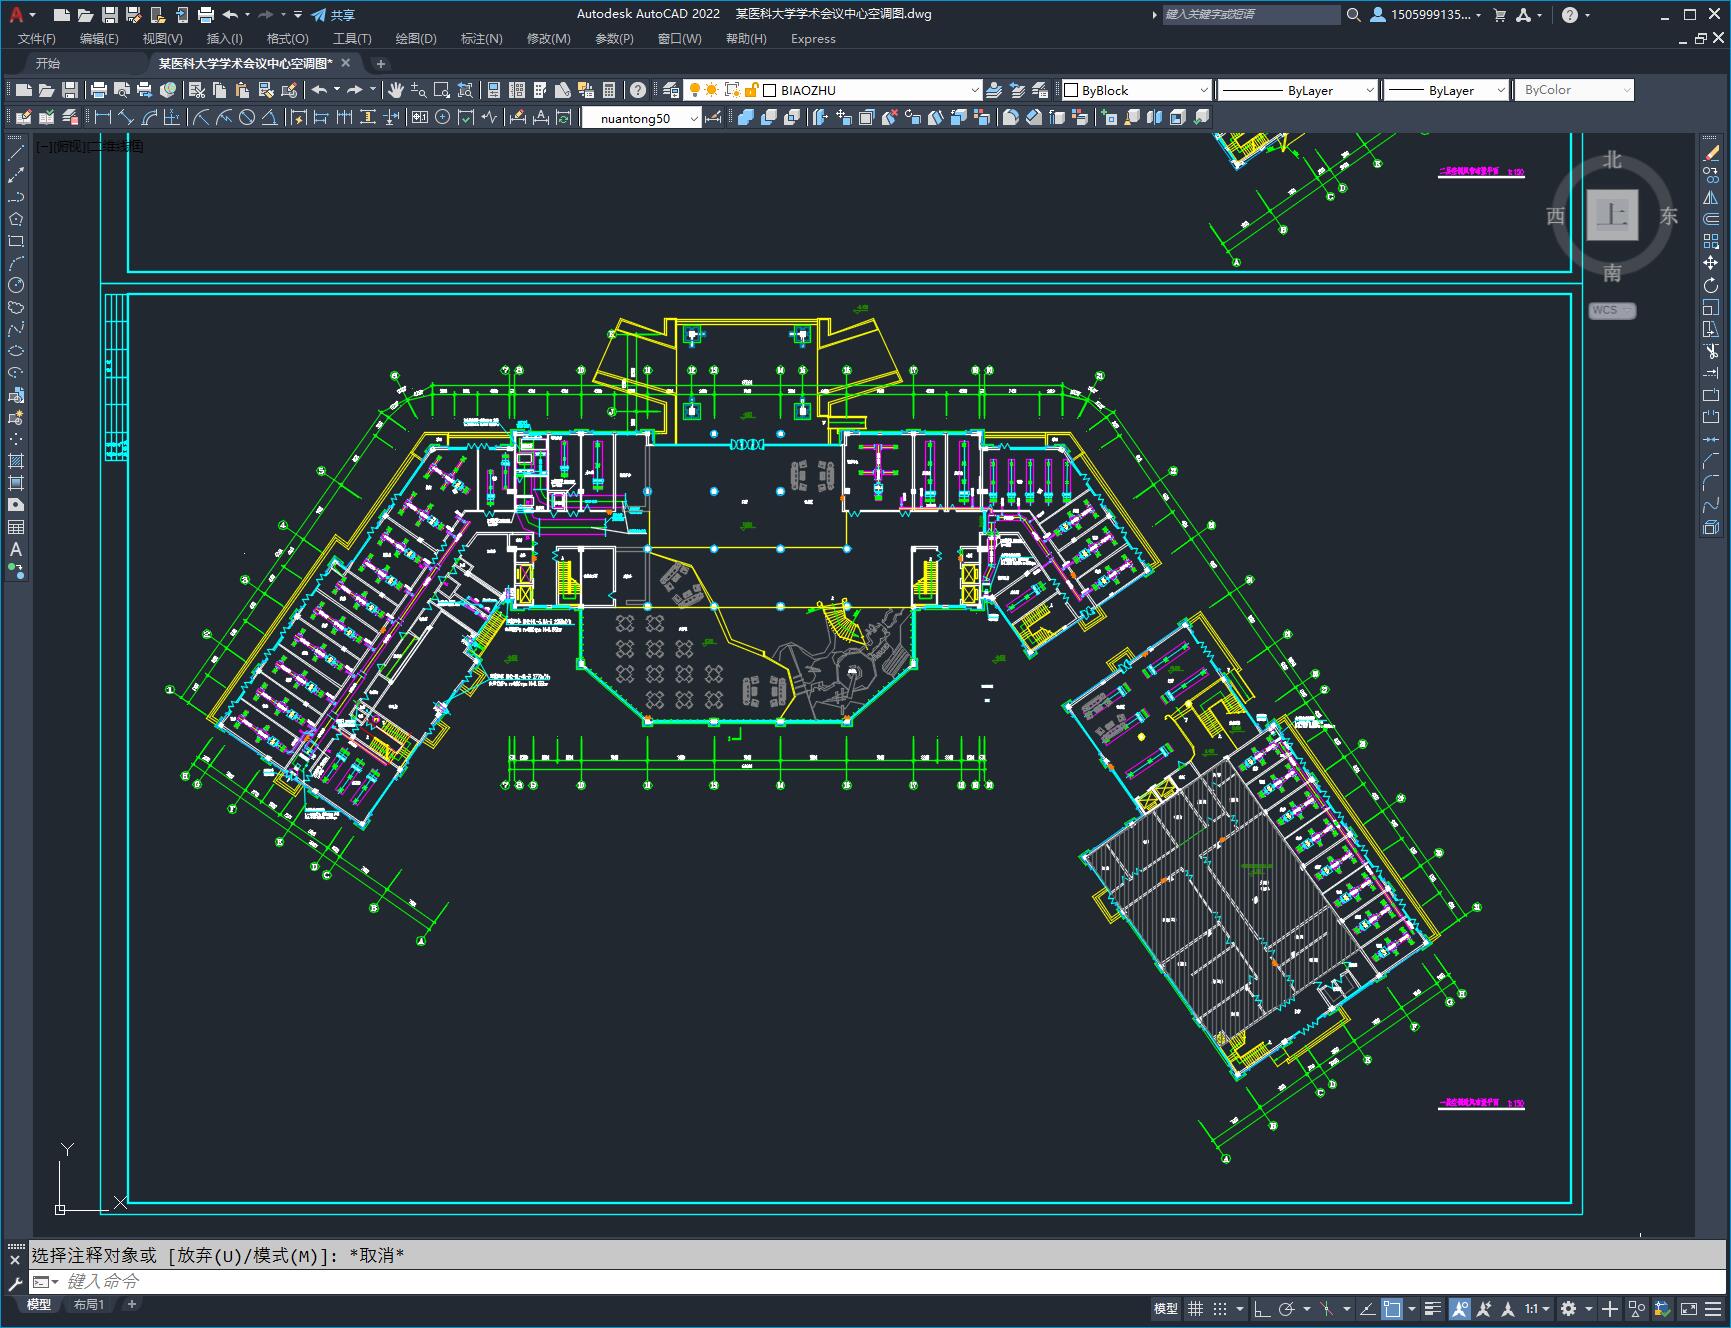Open the Autodesk App Store cart icon

click(x=1499, y=15)
